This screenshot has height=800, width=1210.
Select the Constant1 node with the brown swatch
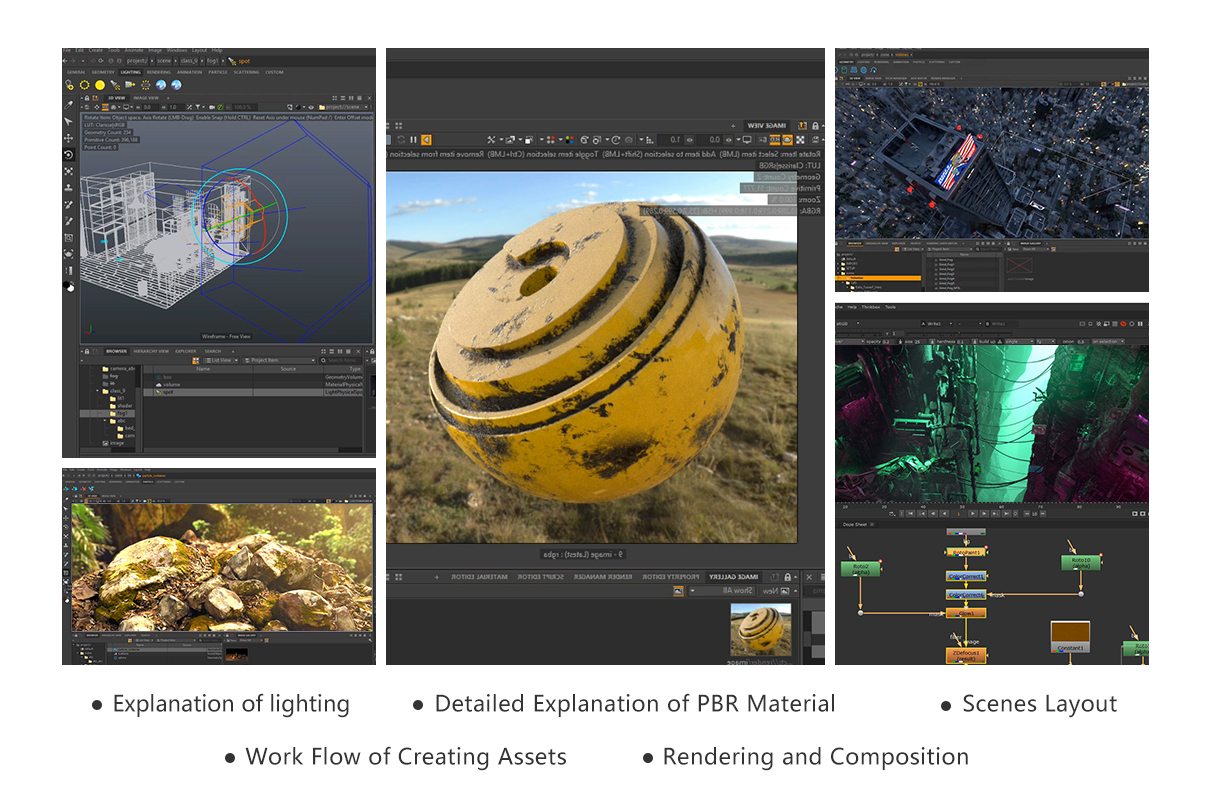point(1070,636)
